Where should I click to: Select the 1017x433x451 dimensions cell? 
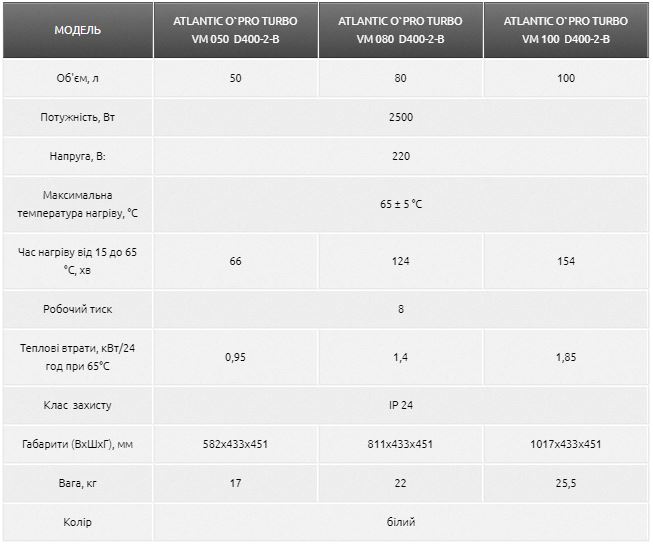[565, 445]
